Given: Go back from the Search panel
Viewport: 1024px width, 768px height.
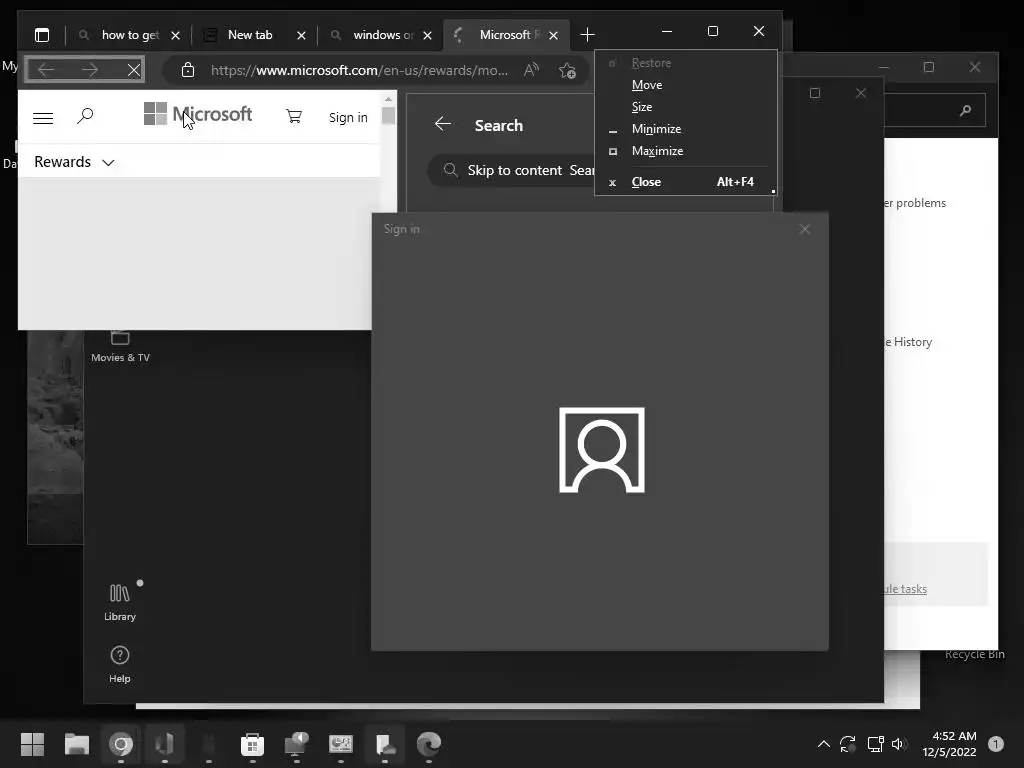Looking at the screenshot, I should pos(443,124).
